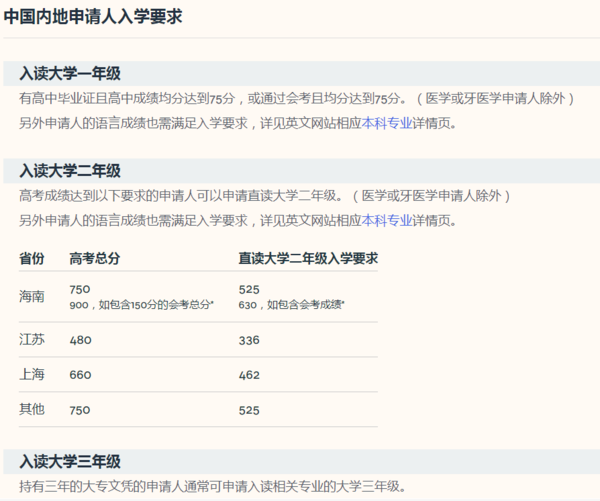The image size is (600, 501).
Task: Open the 本科专业 link under 入读大学一年级
Action: [x=387, y=123]
